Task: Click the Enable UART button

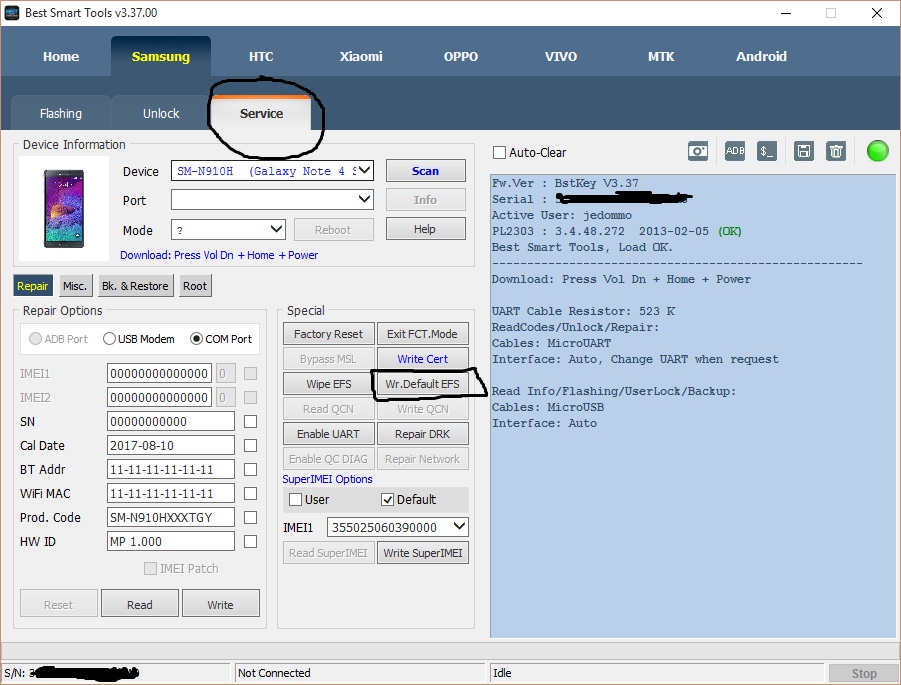Action: pos(329,434)
